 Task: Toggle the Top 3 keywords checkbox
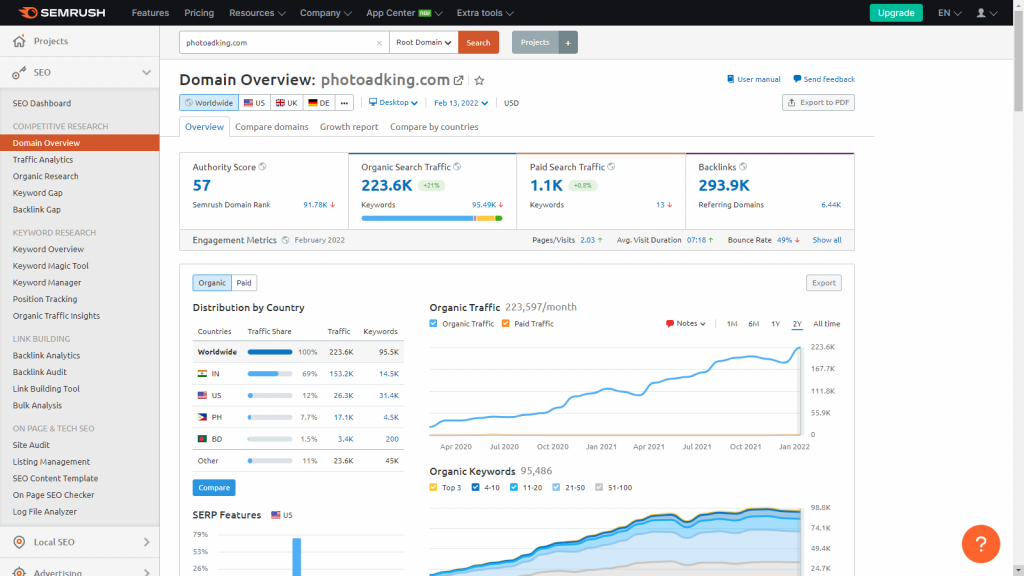(434, 487)
